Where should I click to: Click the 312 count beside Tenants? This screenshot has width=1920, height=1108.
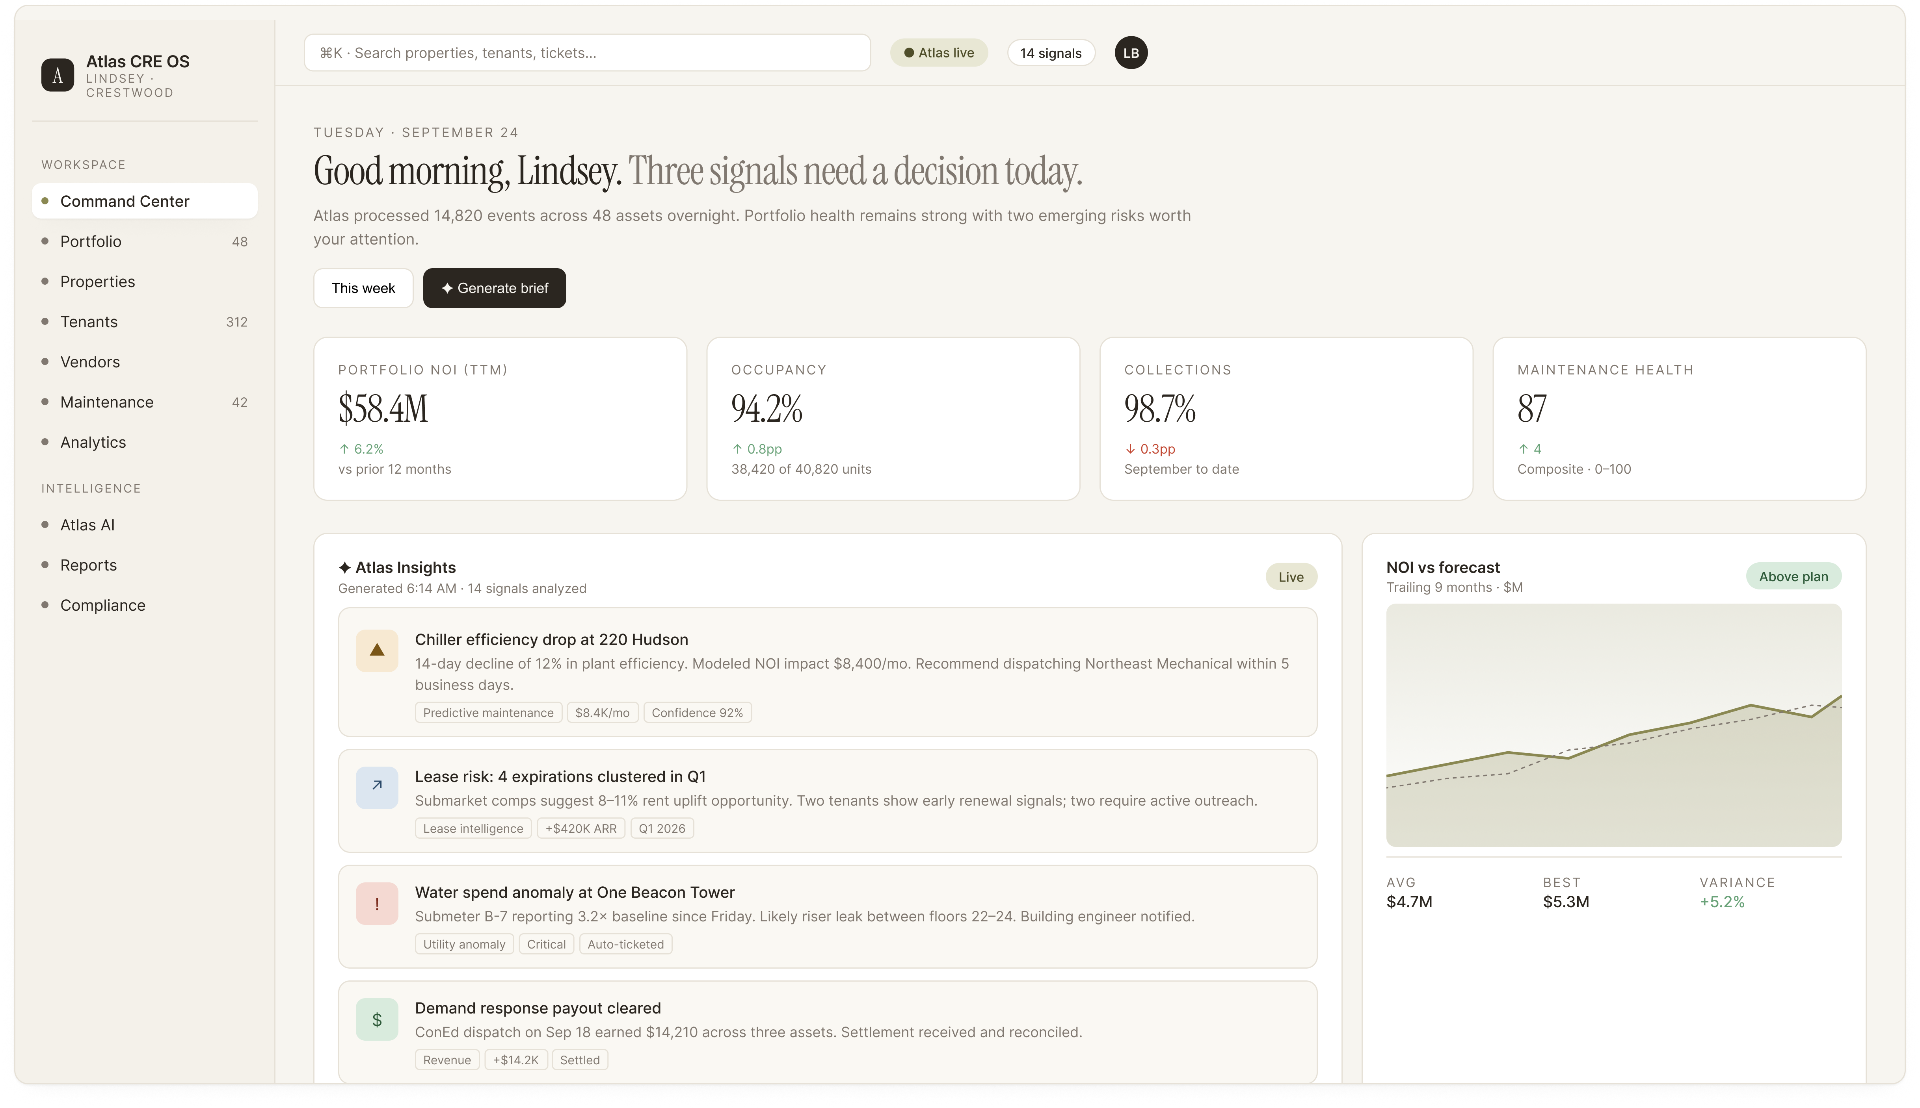pyautogui.click(x=237, y=322)
